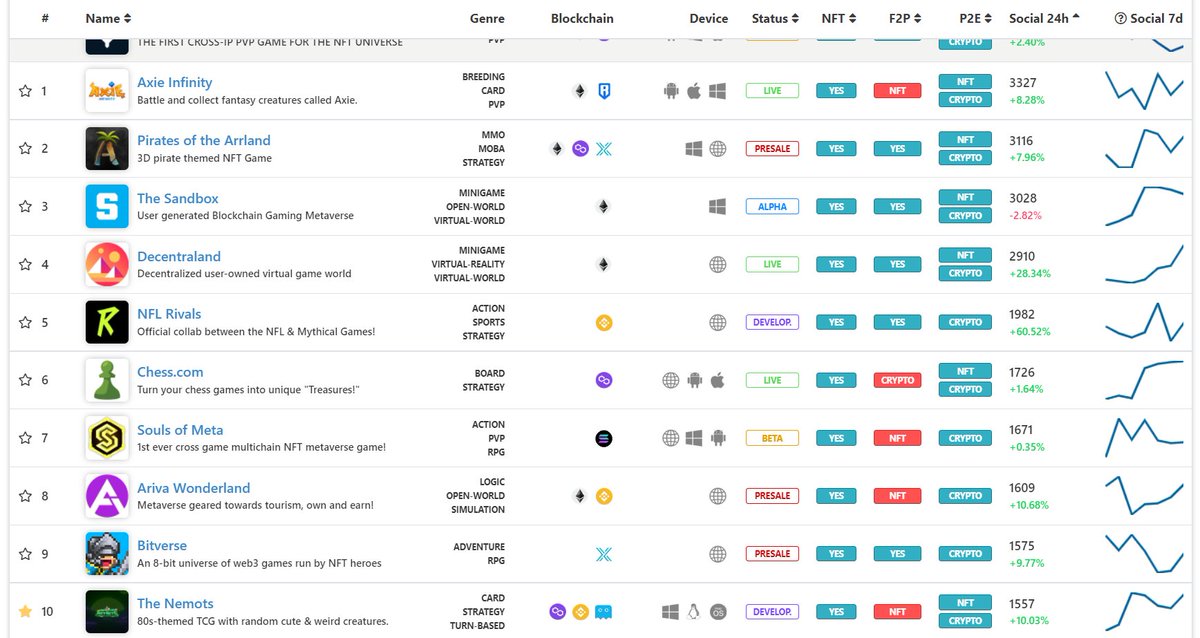Click the Ariva Wonderland purple logo

coord(107,496)
